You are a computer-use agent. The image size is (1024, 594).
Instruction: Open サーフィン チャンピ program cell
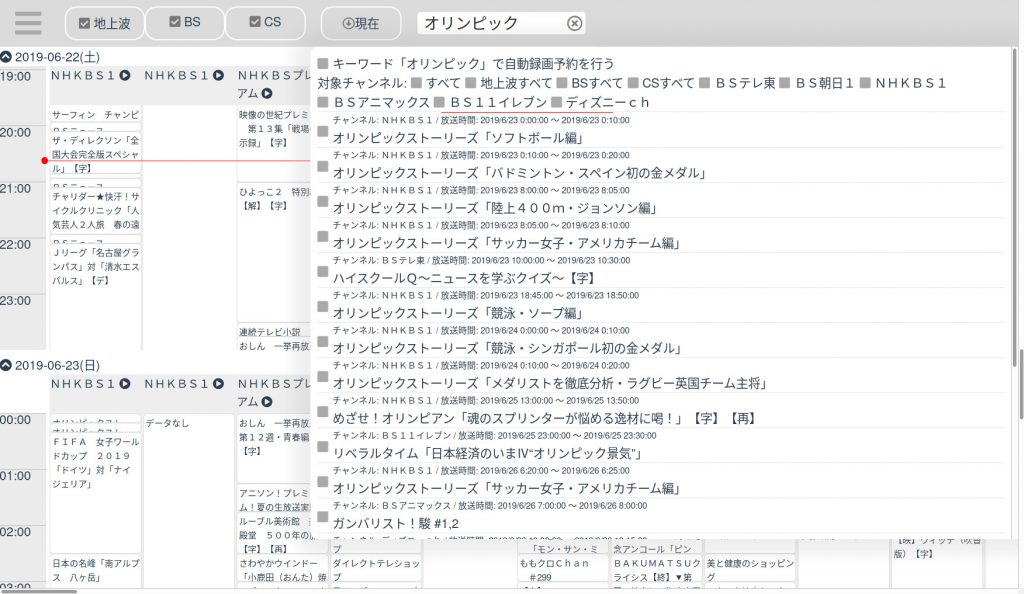coord(95,115)
